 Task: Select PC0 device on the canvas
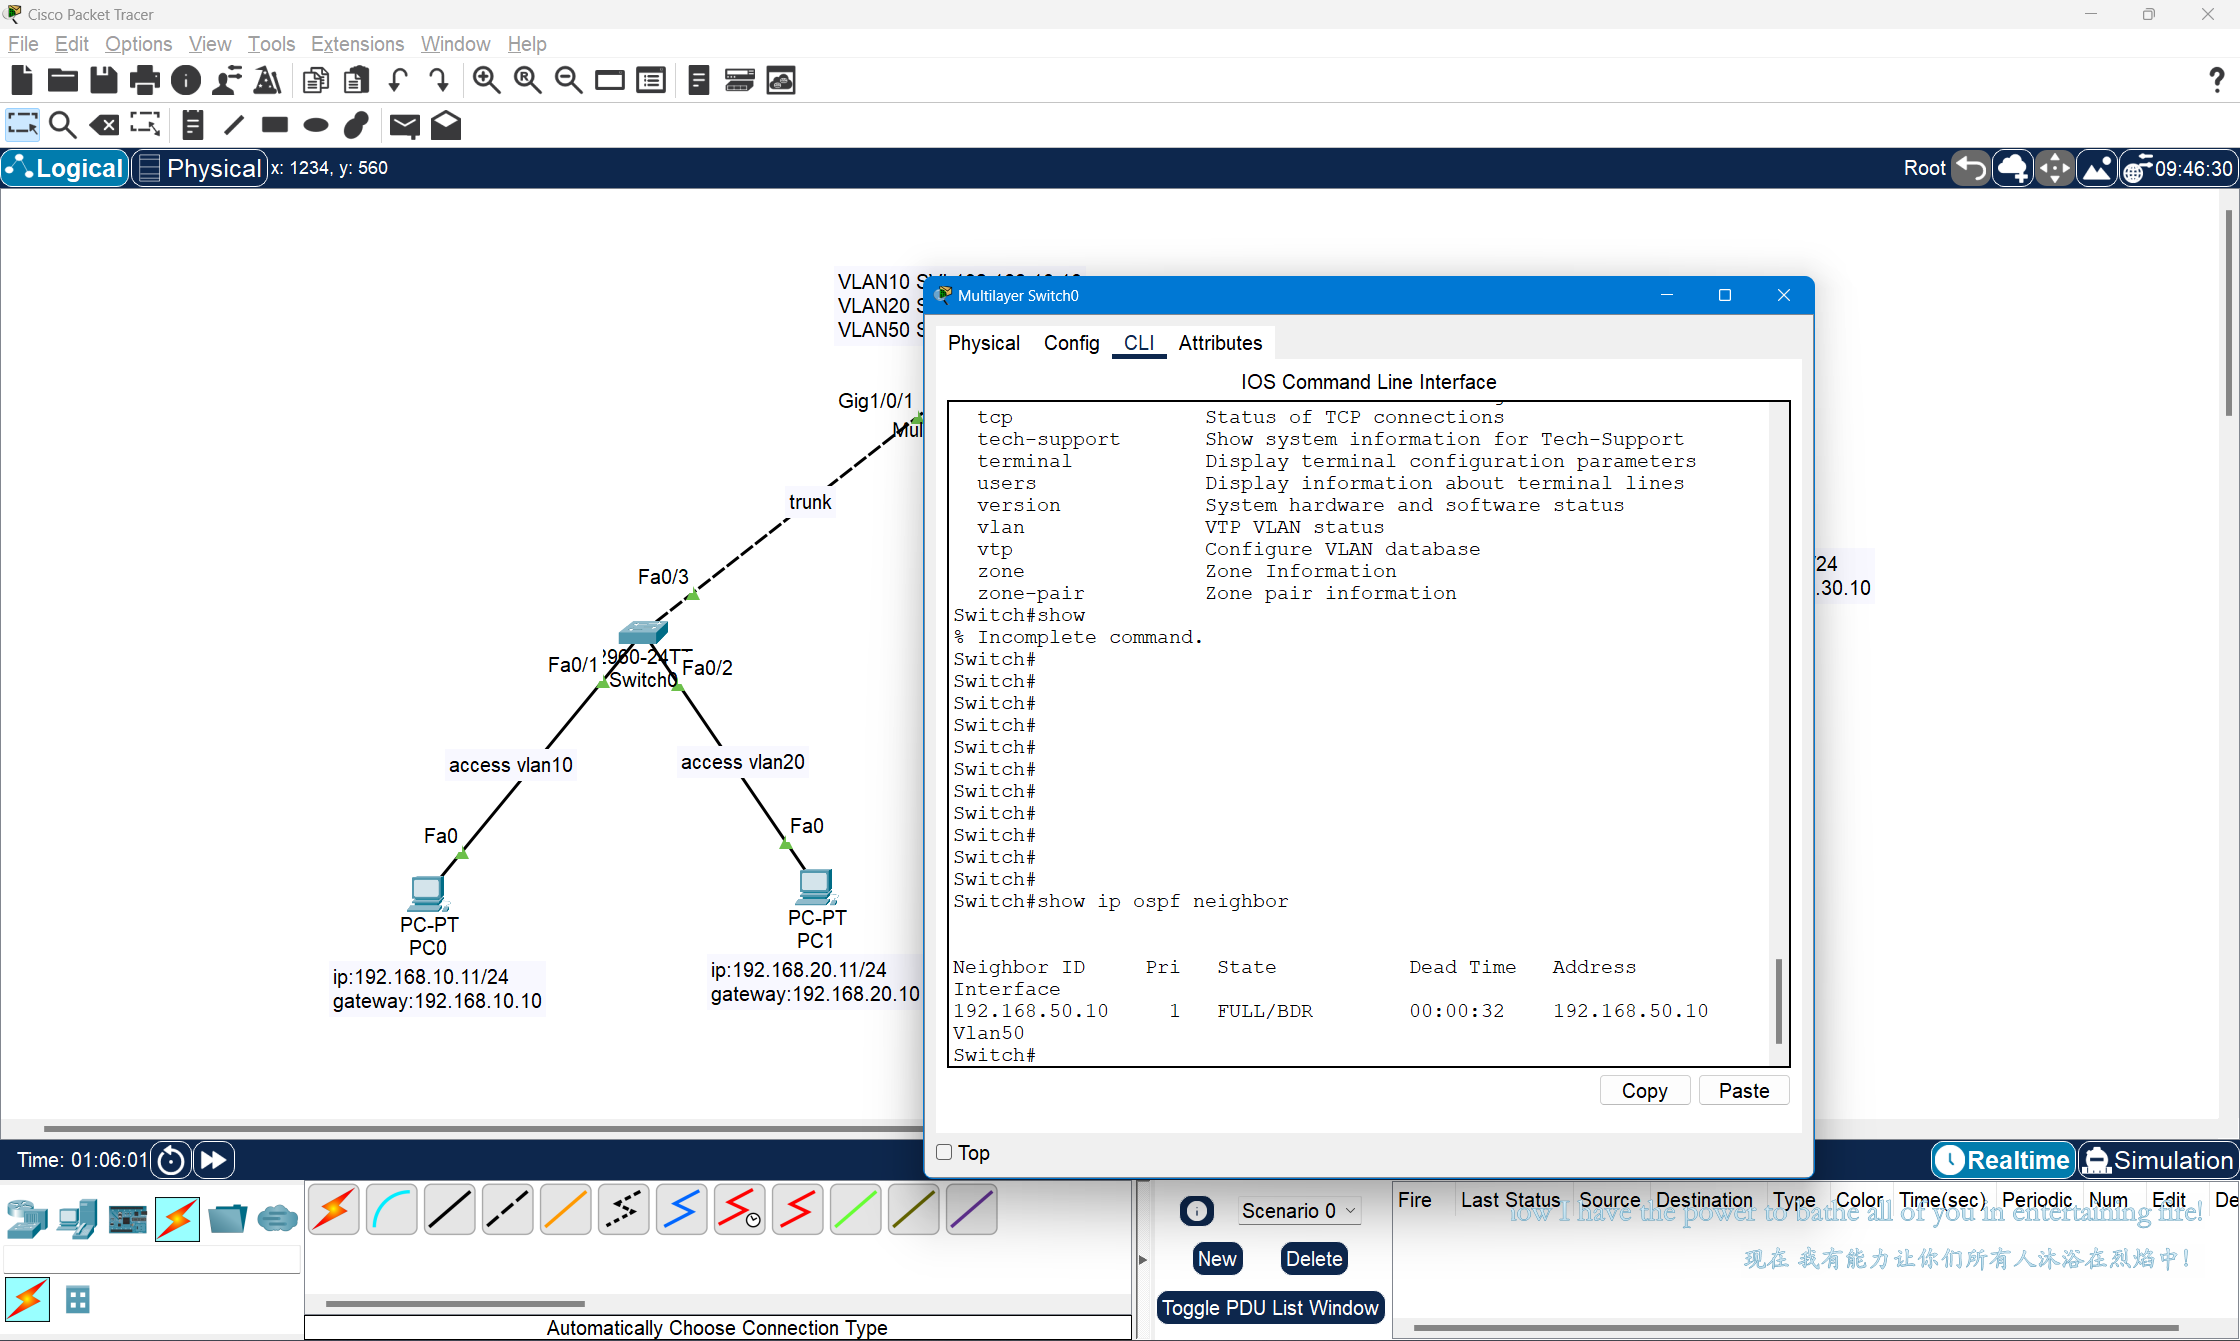pyautogui.click(x=427, y=891)
